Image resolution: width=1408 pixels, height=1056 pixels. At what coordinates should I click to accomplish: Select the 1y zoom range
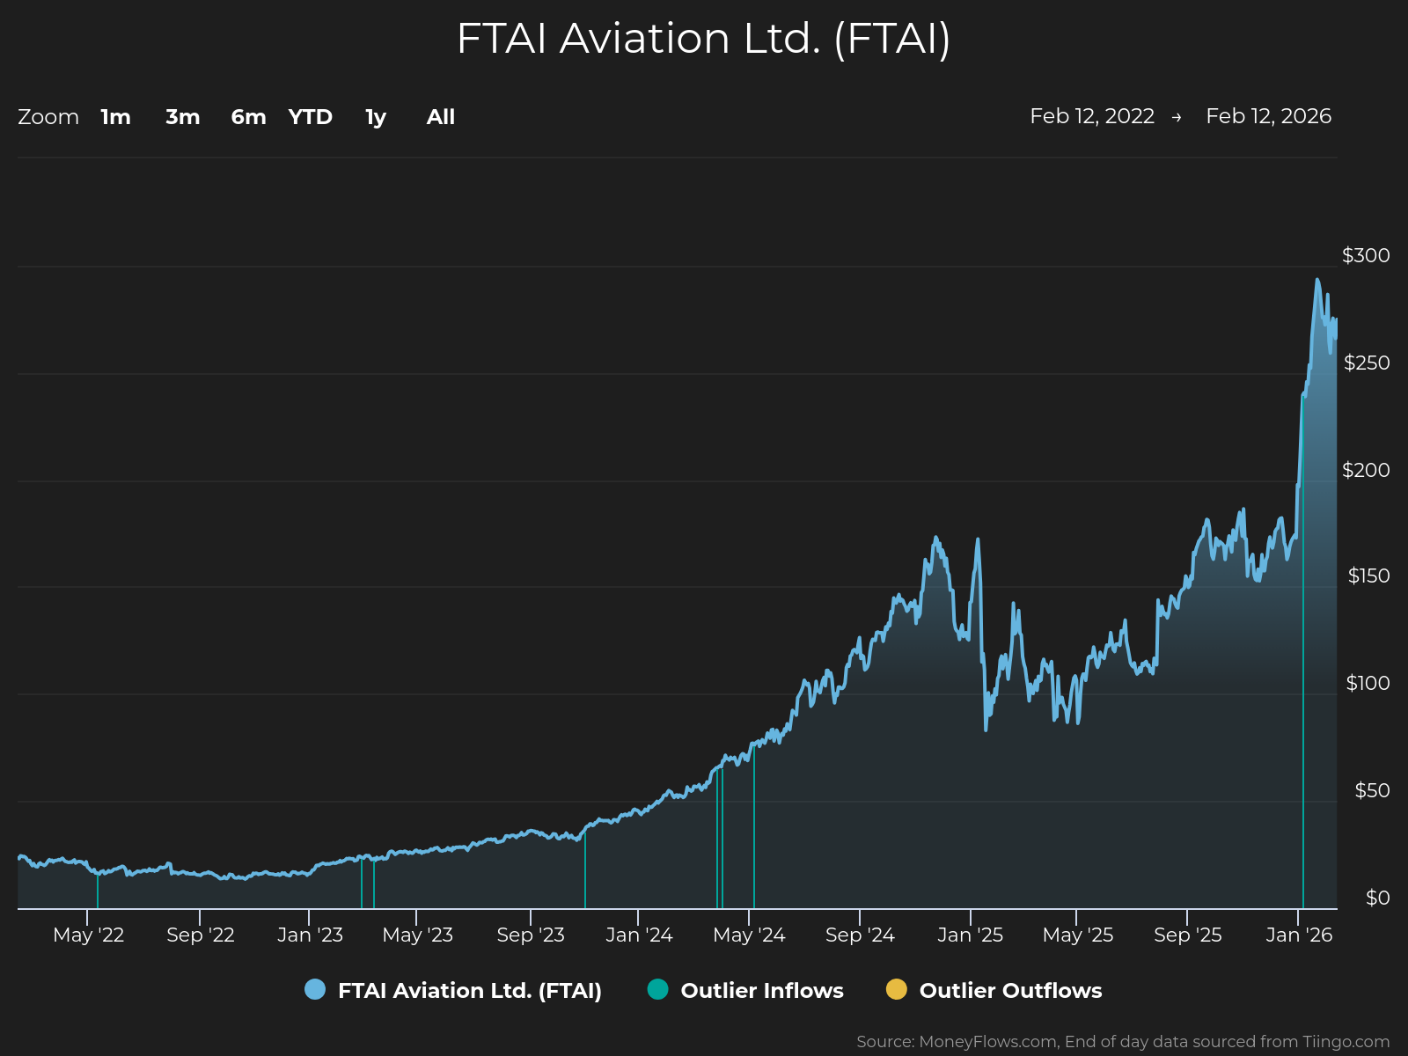coord(376,117)
